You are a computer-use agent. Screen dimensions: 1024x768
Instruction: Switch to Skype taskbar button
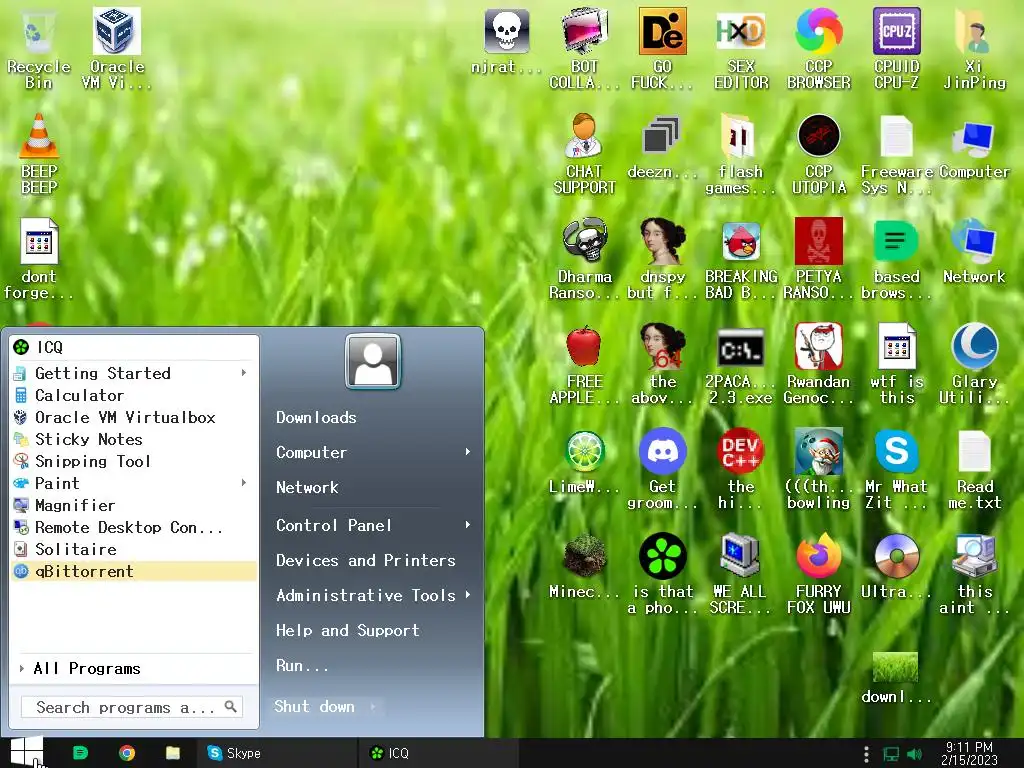point(278,753)
